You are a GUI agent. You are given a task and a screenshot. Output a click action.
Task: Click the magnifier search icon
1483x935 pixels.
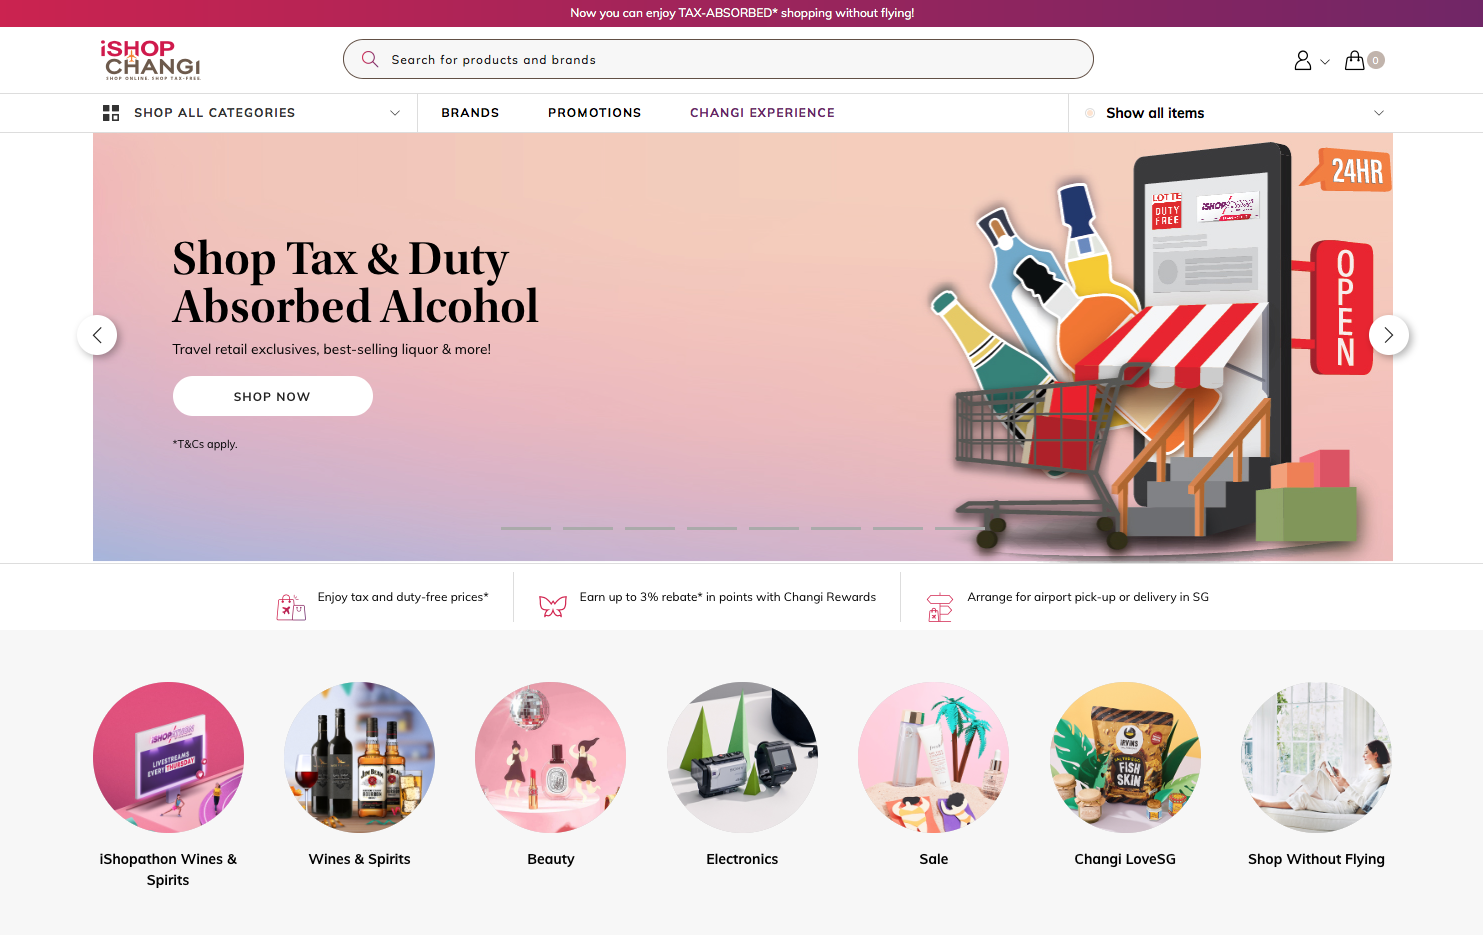[370, 59]
